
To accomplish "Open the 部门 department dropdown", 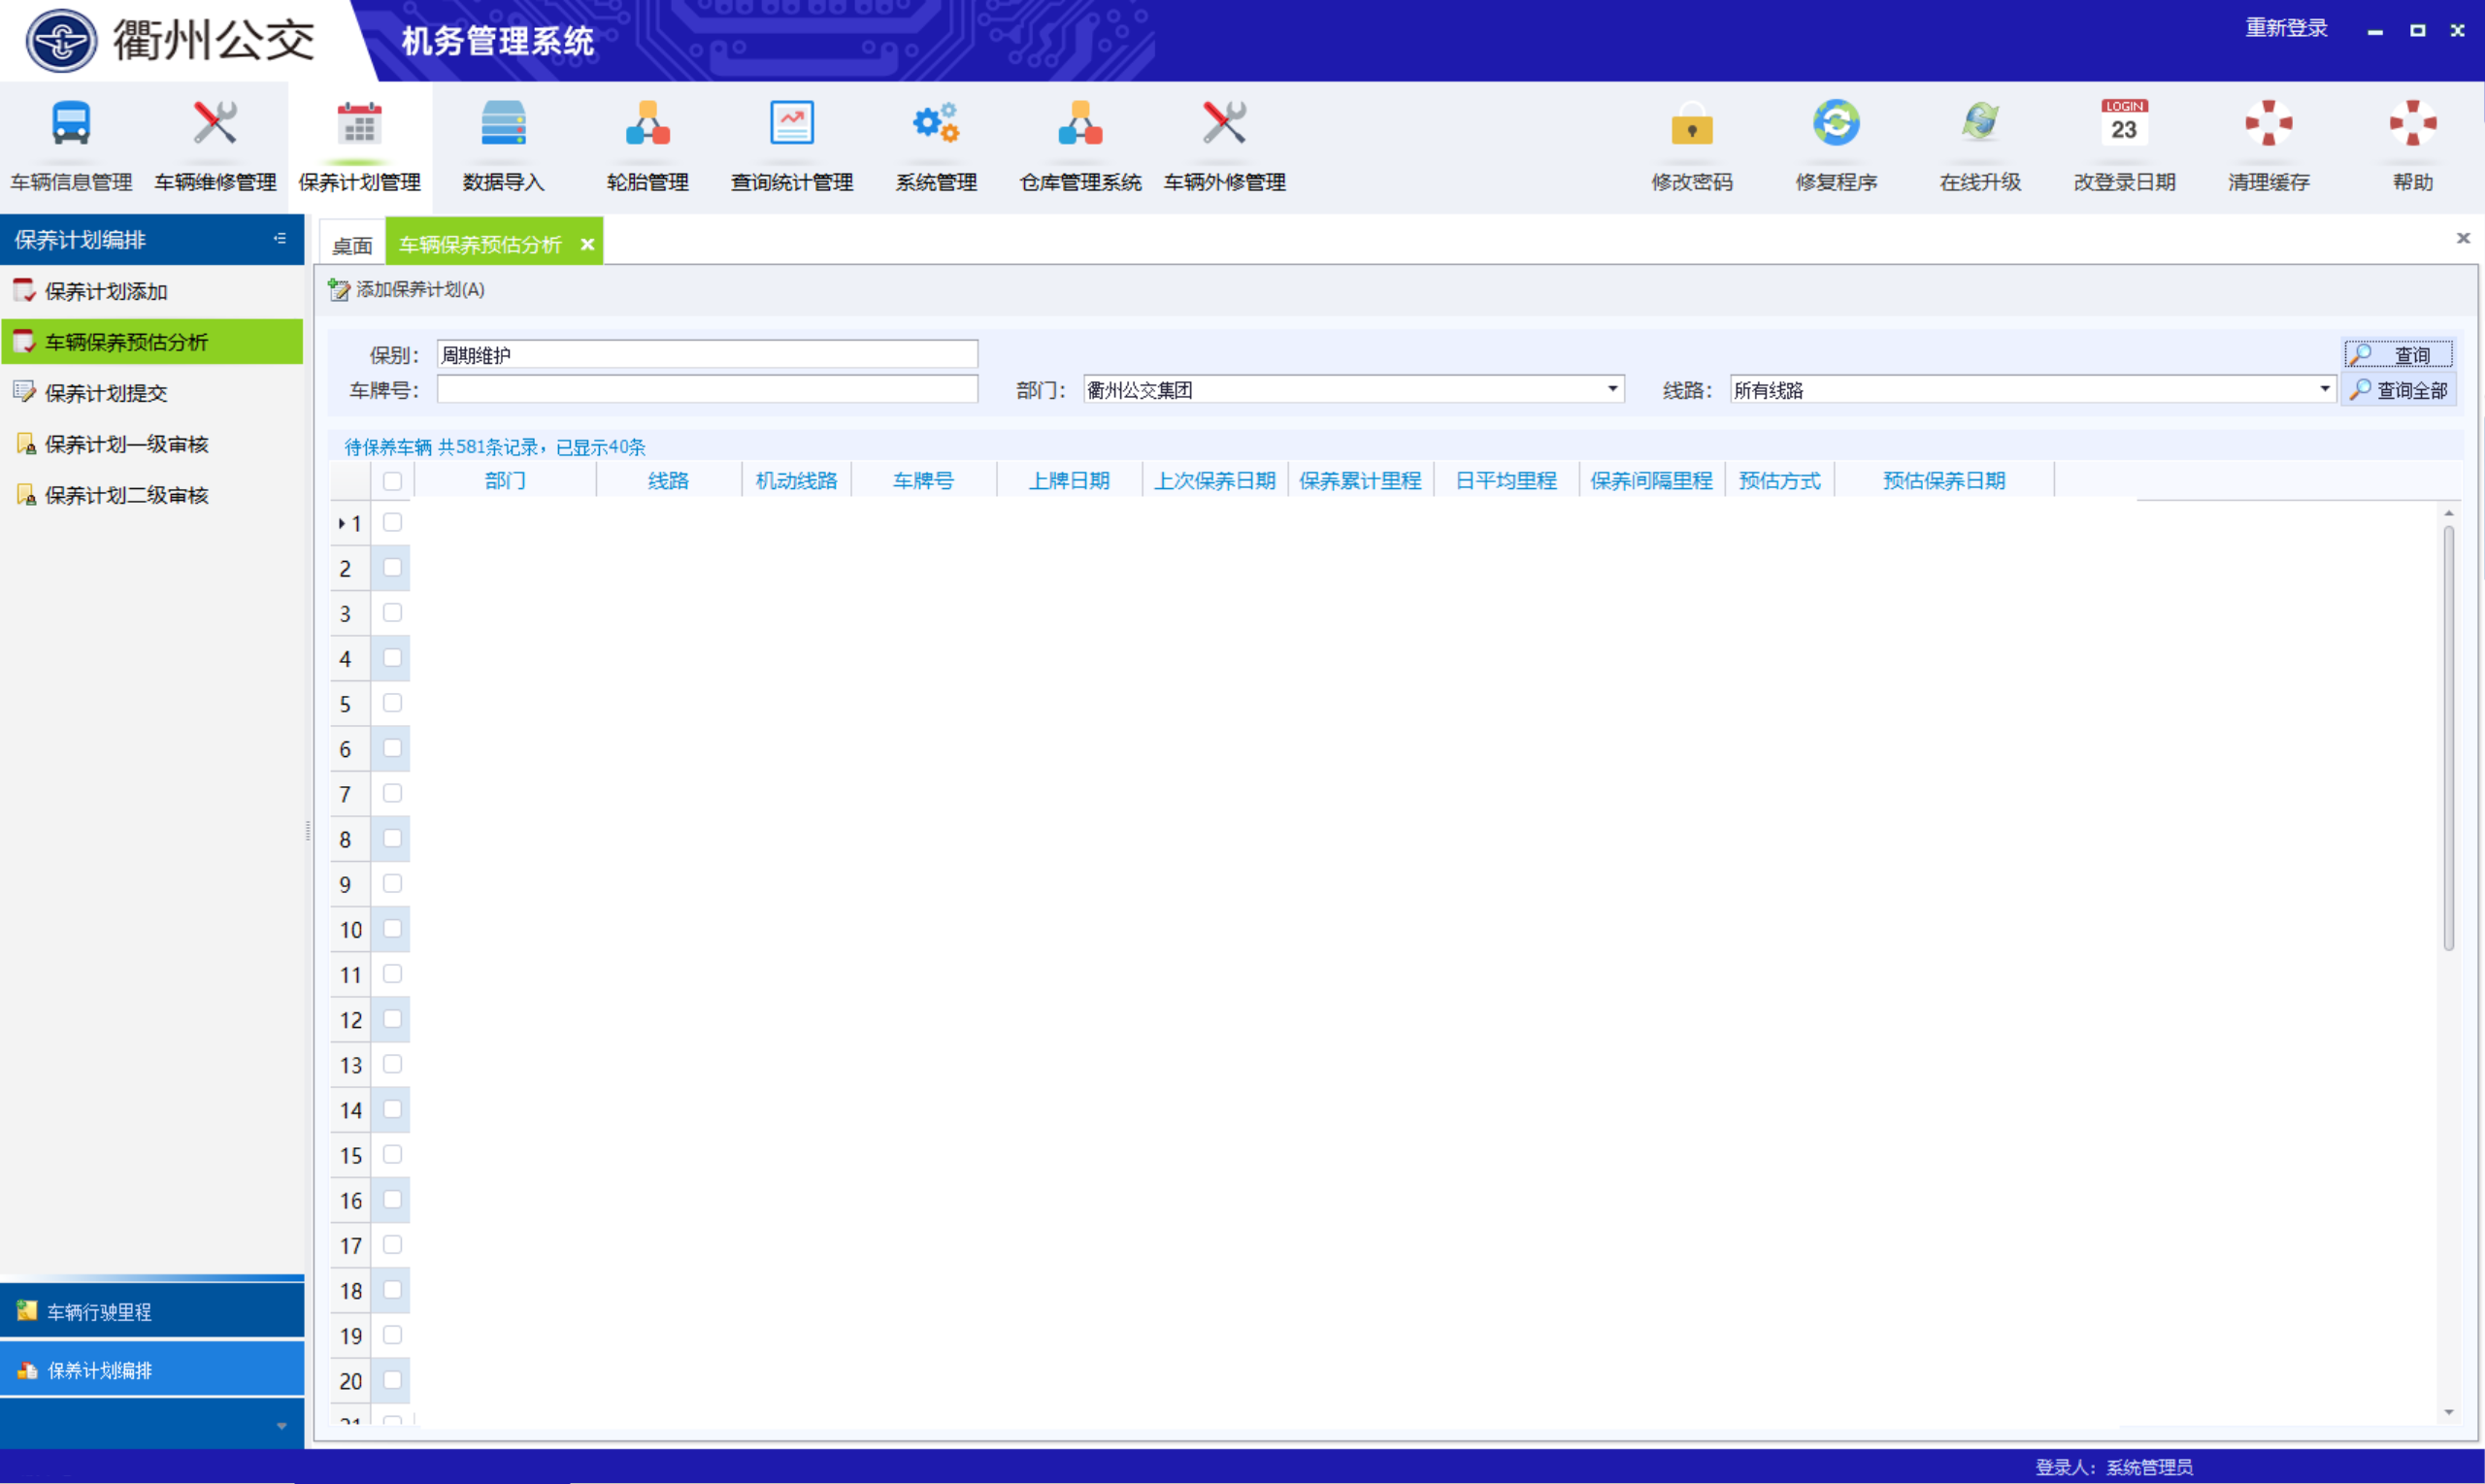I will point(1612,389).
